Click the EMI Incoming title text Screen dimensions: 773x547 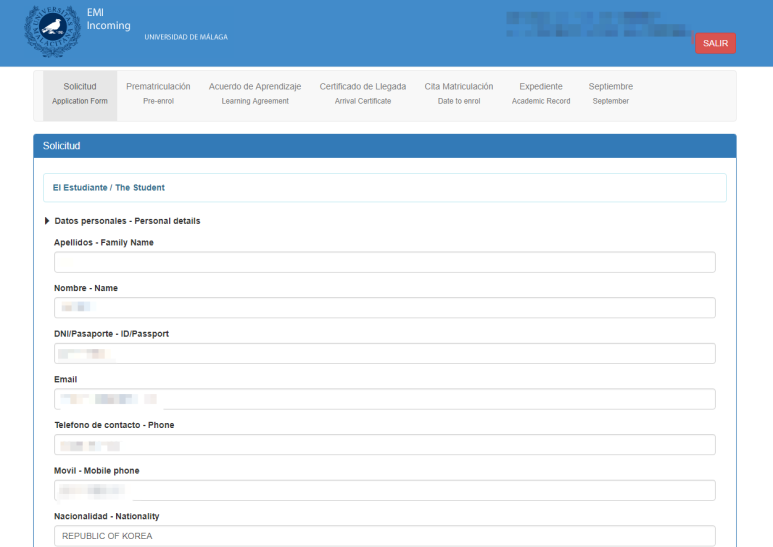[108, 18]
